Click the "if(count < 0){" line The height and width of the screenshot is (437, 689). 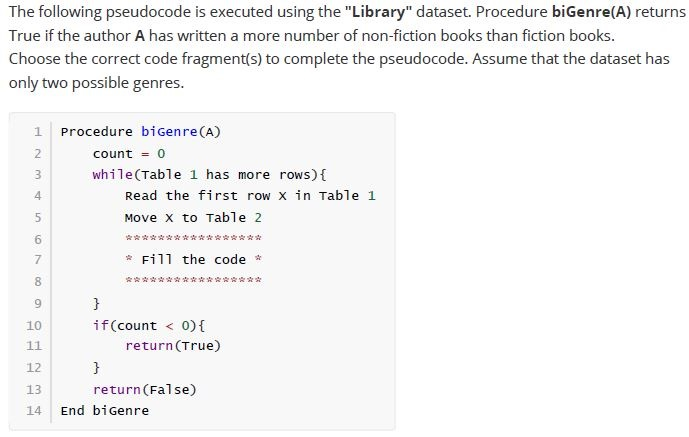tap(149, 325)
